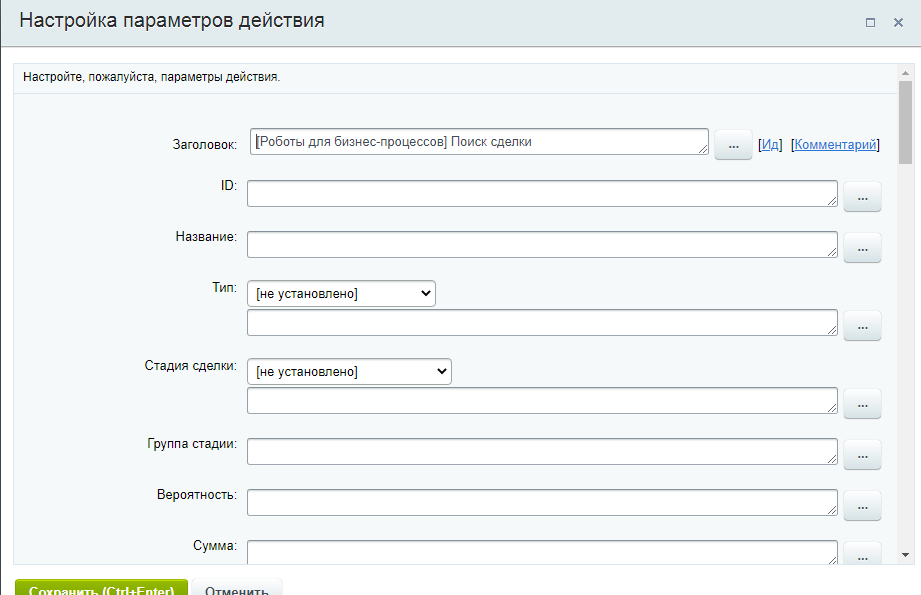Expand the Тип dropdown list
The image size is (921, 595).
tap(340, 294)
